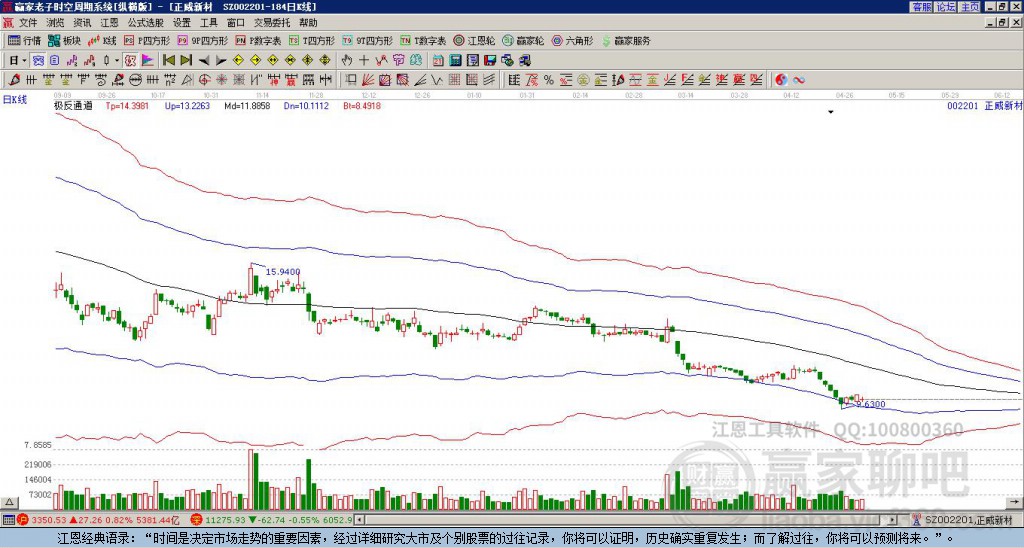Select the red pencil drawing tool
The width and height of the screenshot is (1024, 548).
coord(14,80)
